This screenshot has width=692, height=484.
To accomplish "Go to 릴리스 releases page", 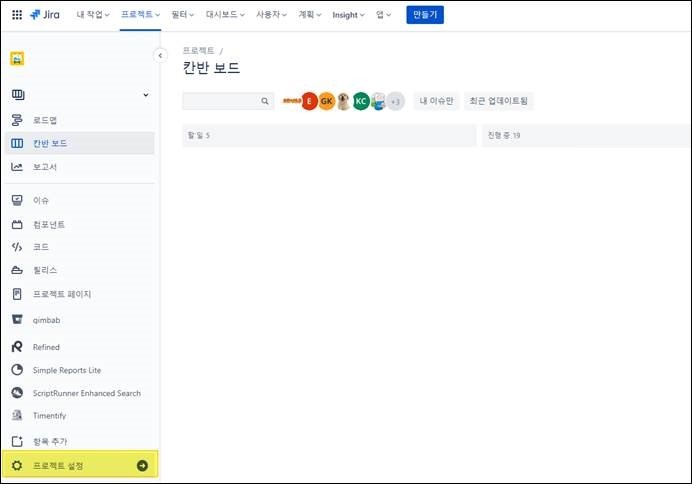I will 45,270.
